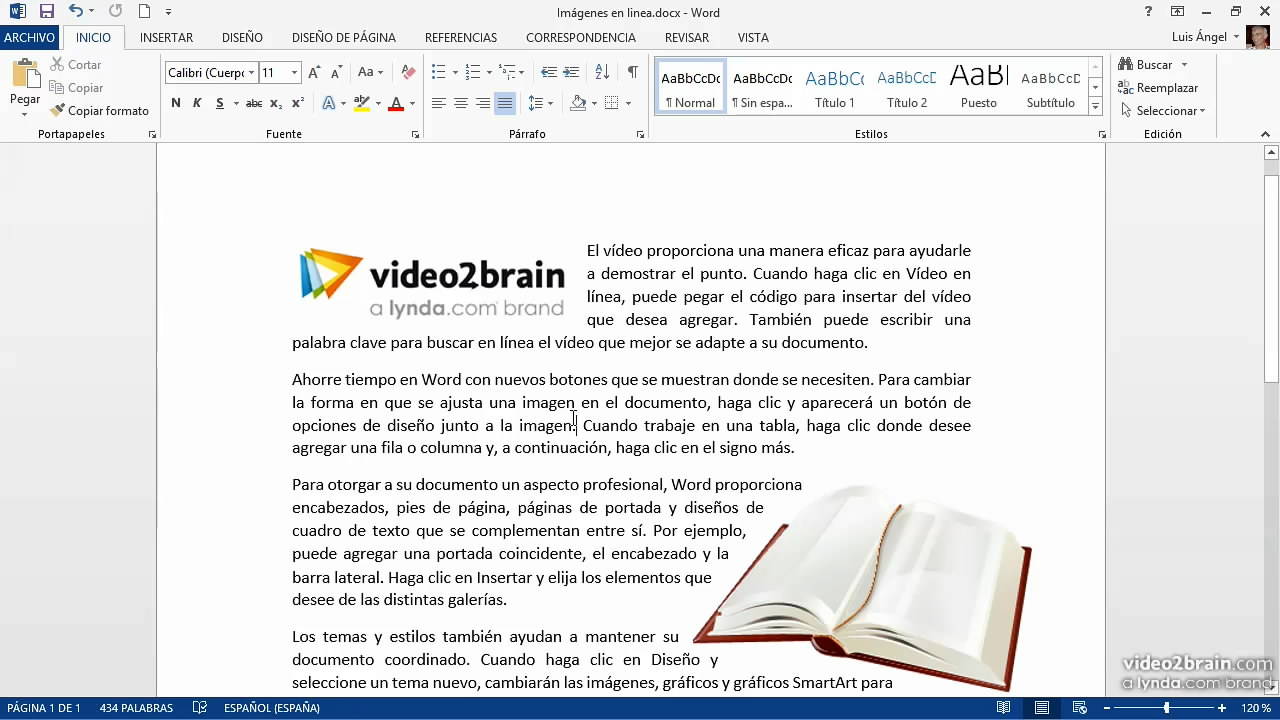This screenshot has height=720, width=1280.
Task: Open the Calibri font name dropdown
Action: click(250, 73)
